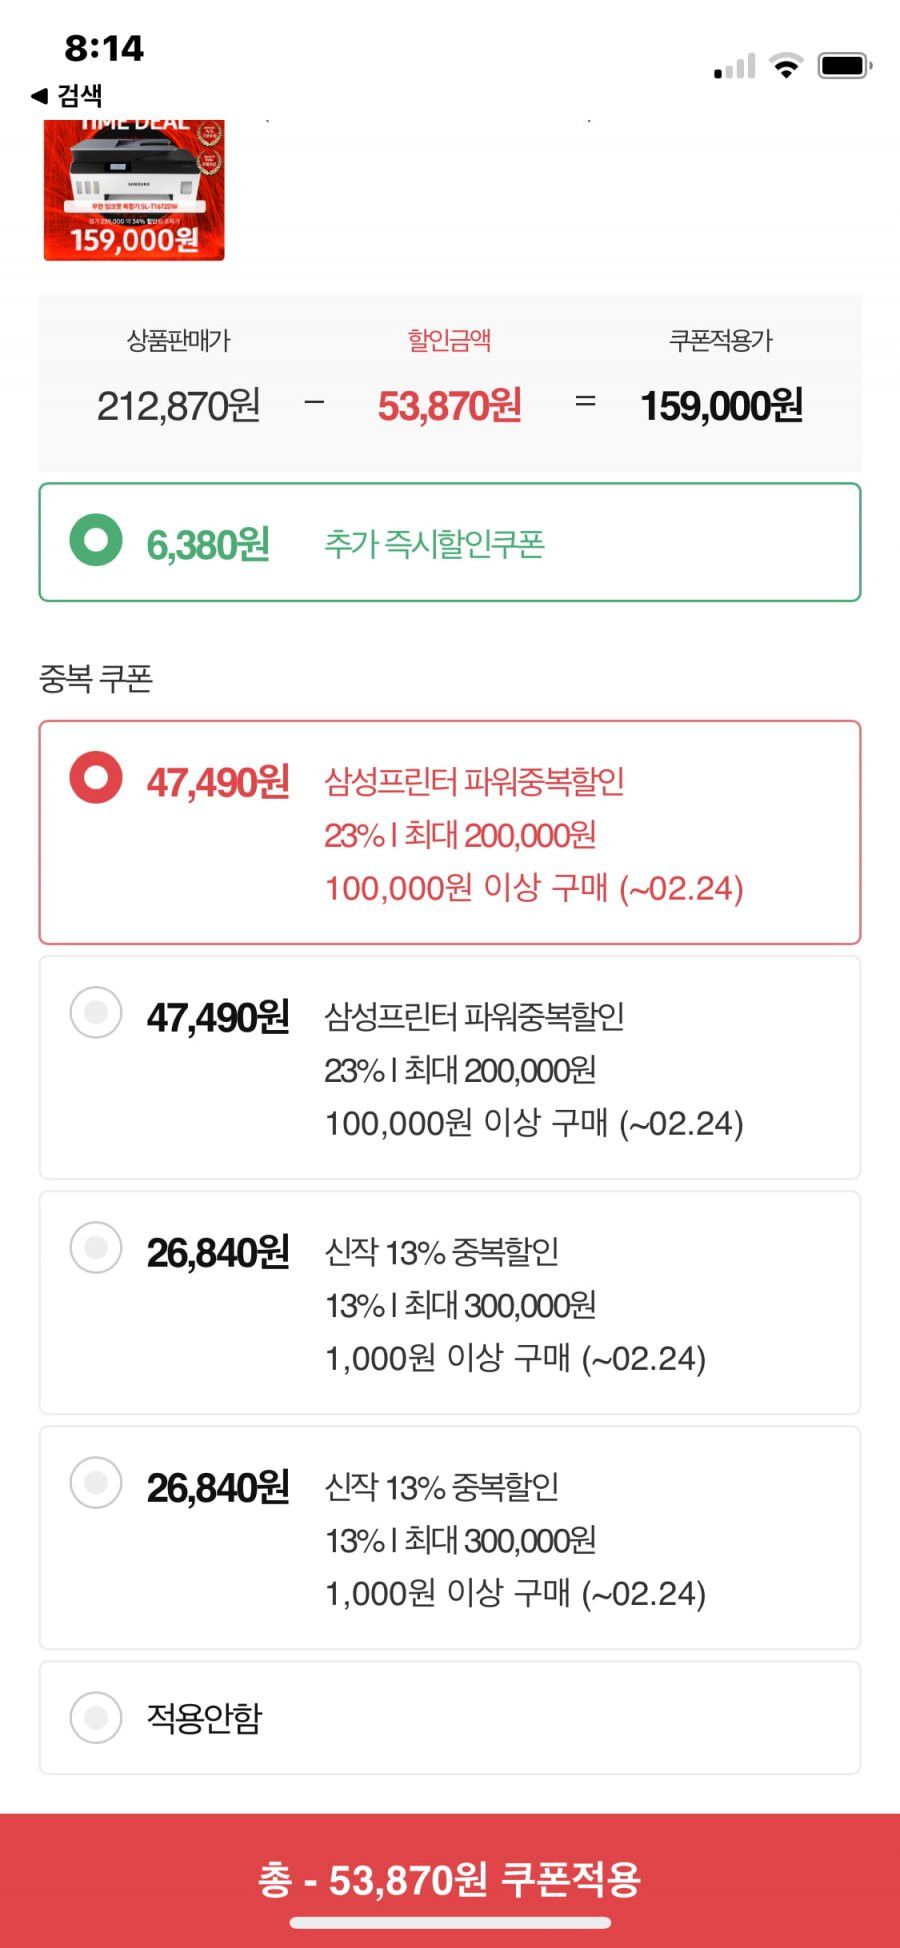The image size is (900, 1948).
Task: Select the second 26,840원 신작 13% coupon radio
Action: [96, 1482]
